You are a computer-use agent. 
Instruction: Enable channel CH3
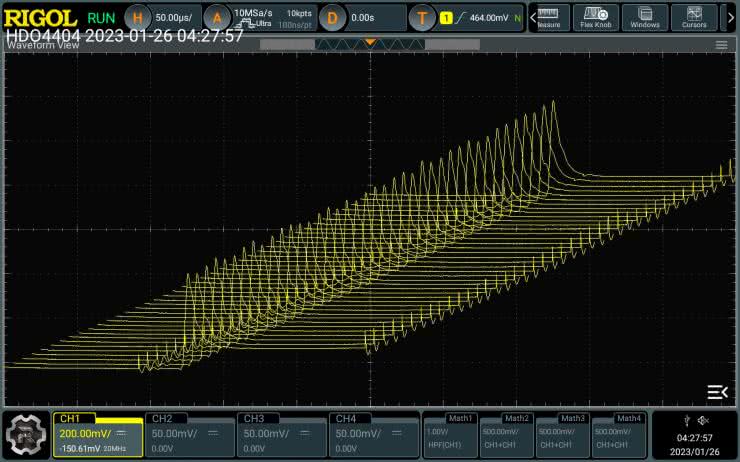point(281,435)
